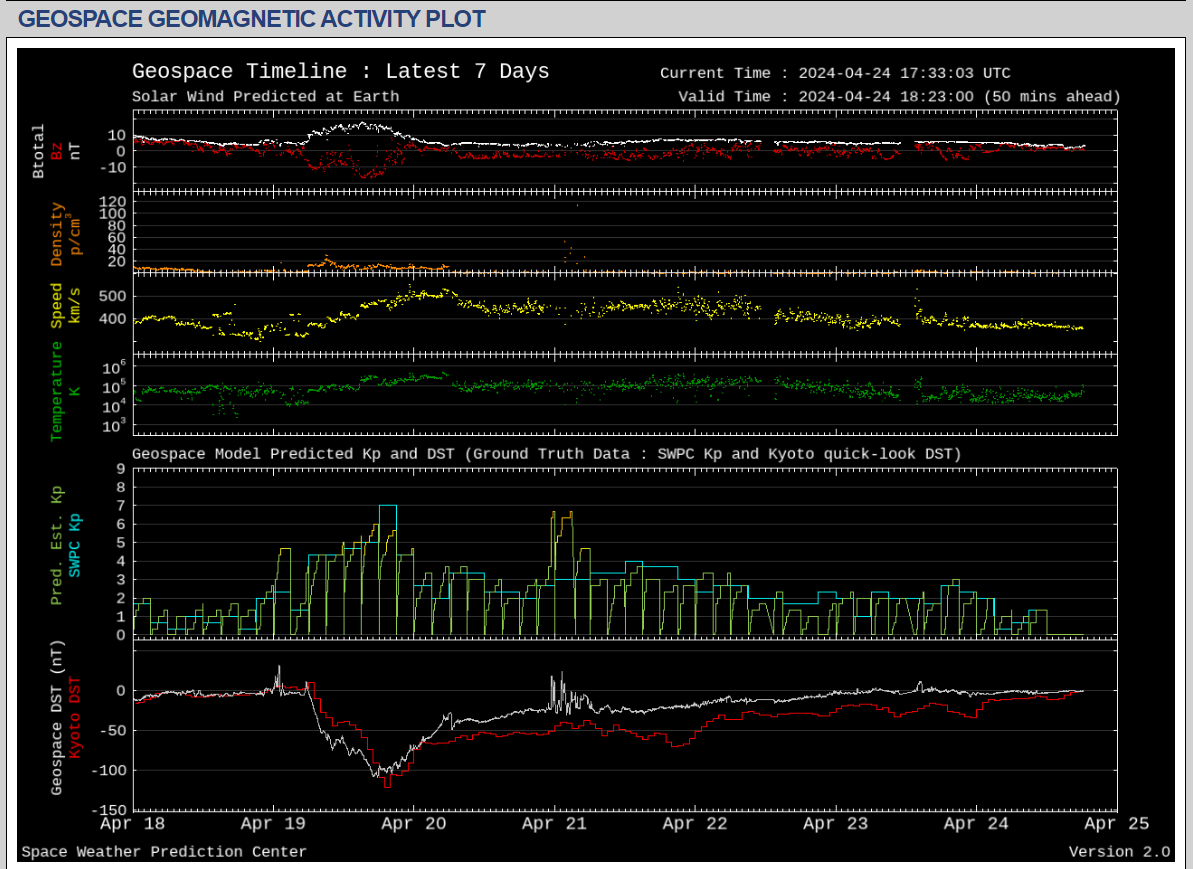The height and width of the screenshot is (869, 1193).
Task: Click the cyan SWPC Kp axis label
Action: [x=74, y=544]
